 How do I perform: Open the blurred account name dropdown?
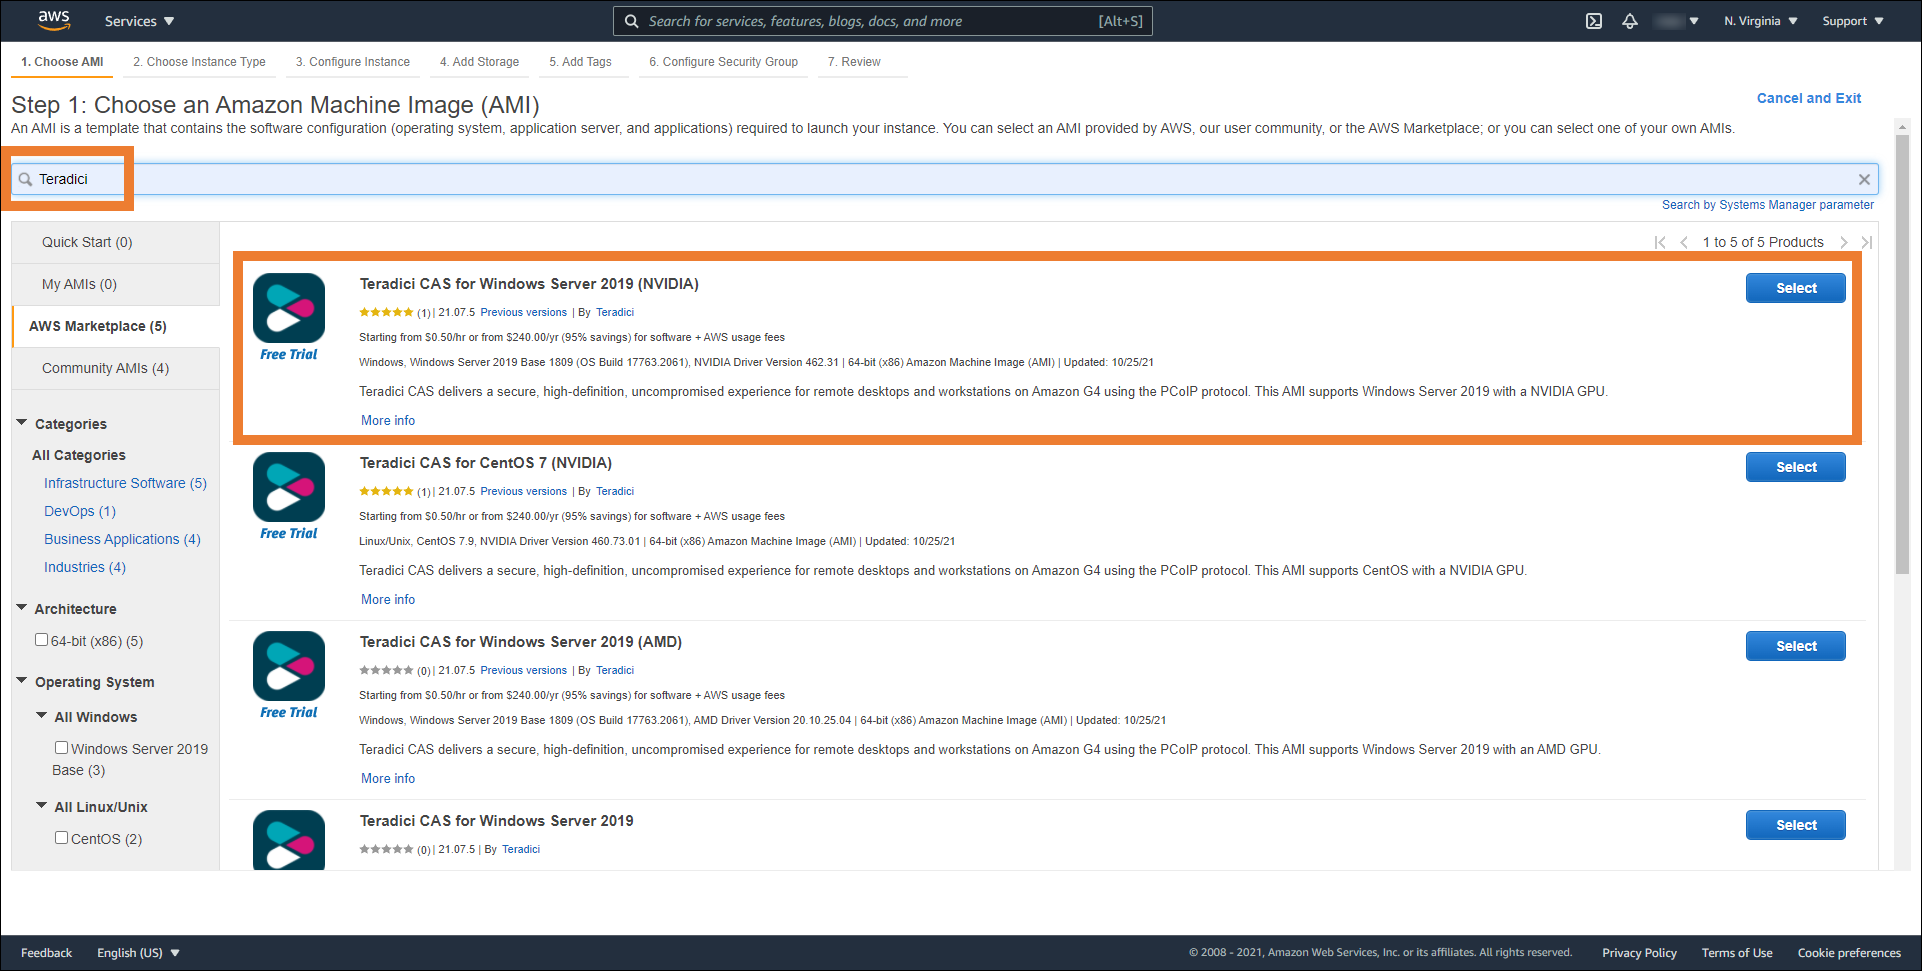pyautogui.click(x=1676, y=21)
